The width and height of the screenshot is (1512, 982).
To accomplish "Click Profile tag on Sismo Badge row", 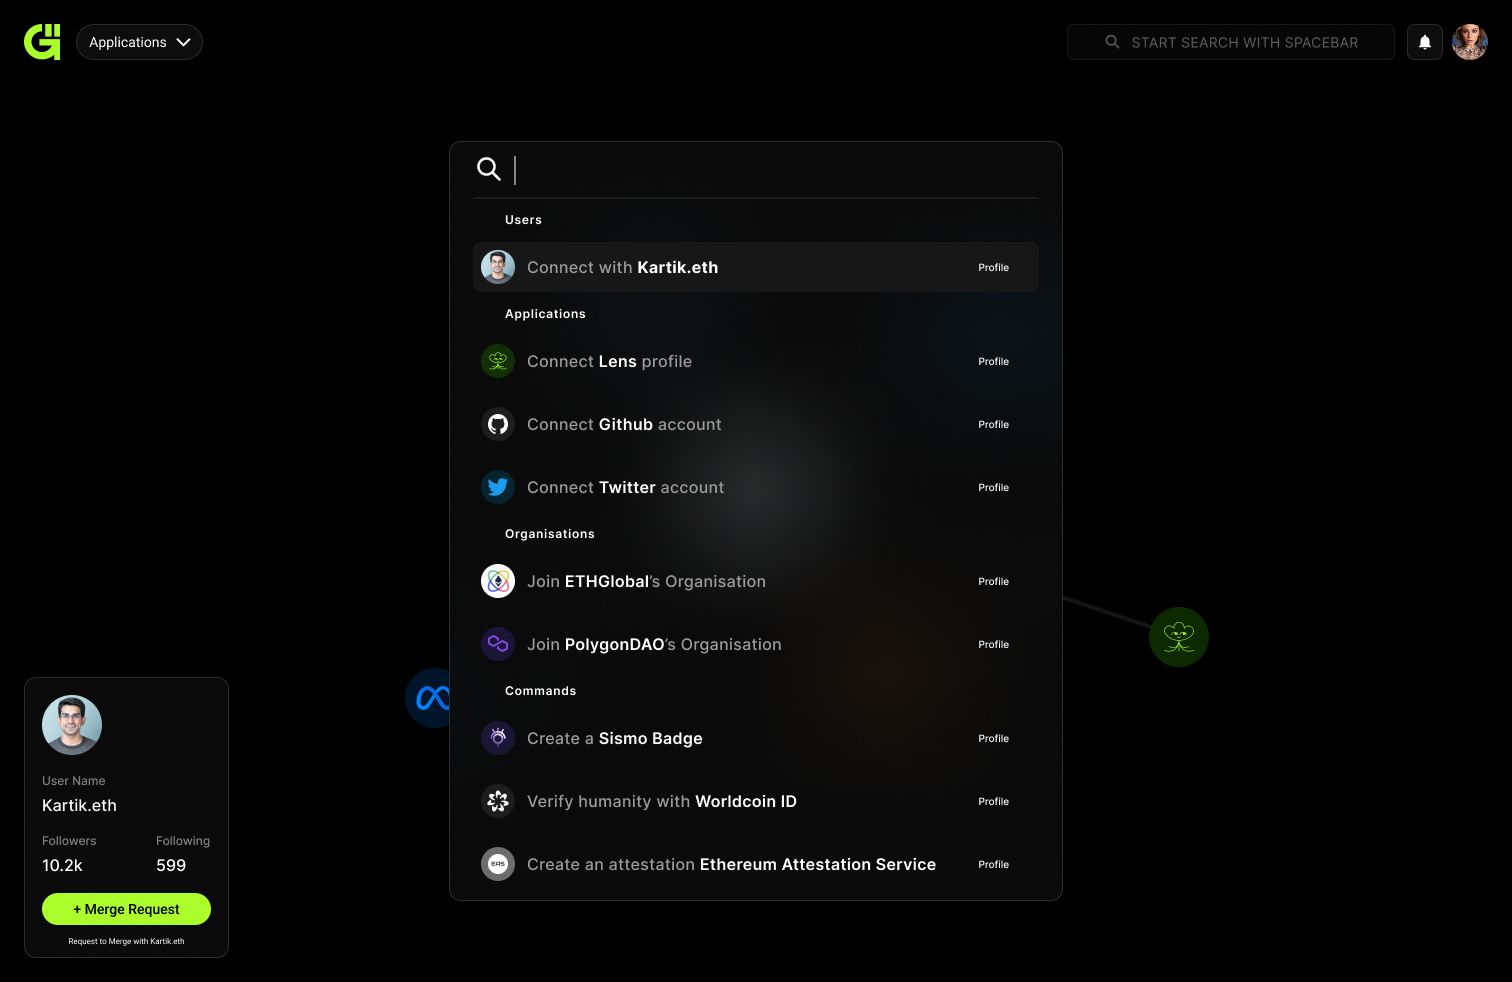I will (993, 738).
